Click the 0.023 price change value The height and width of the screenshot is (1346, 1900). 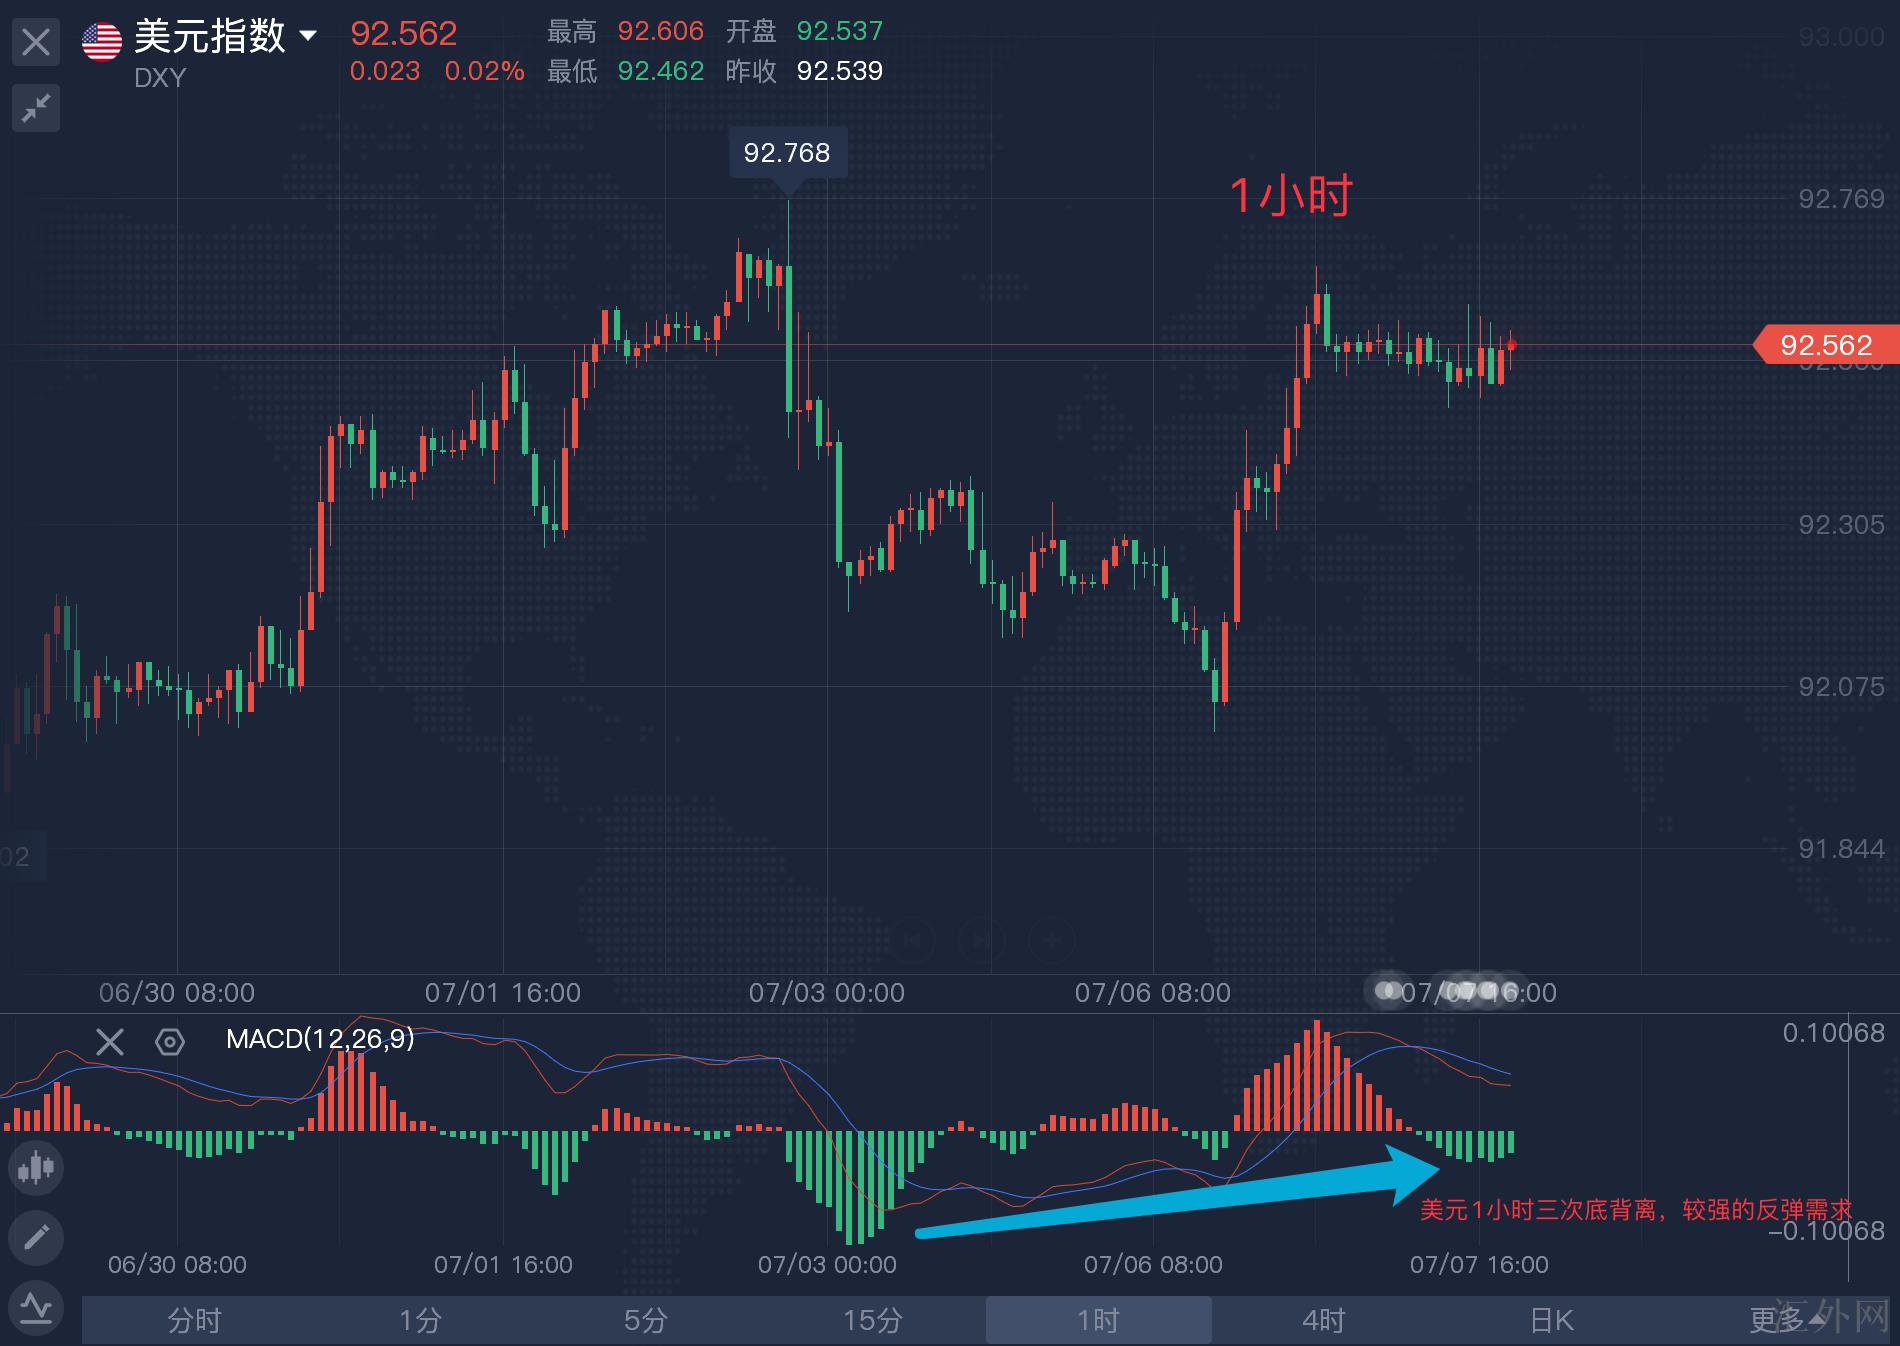pos(385,71)
